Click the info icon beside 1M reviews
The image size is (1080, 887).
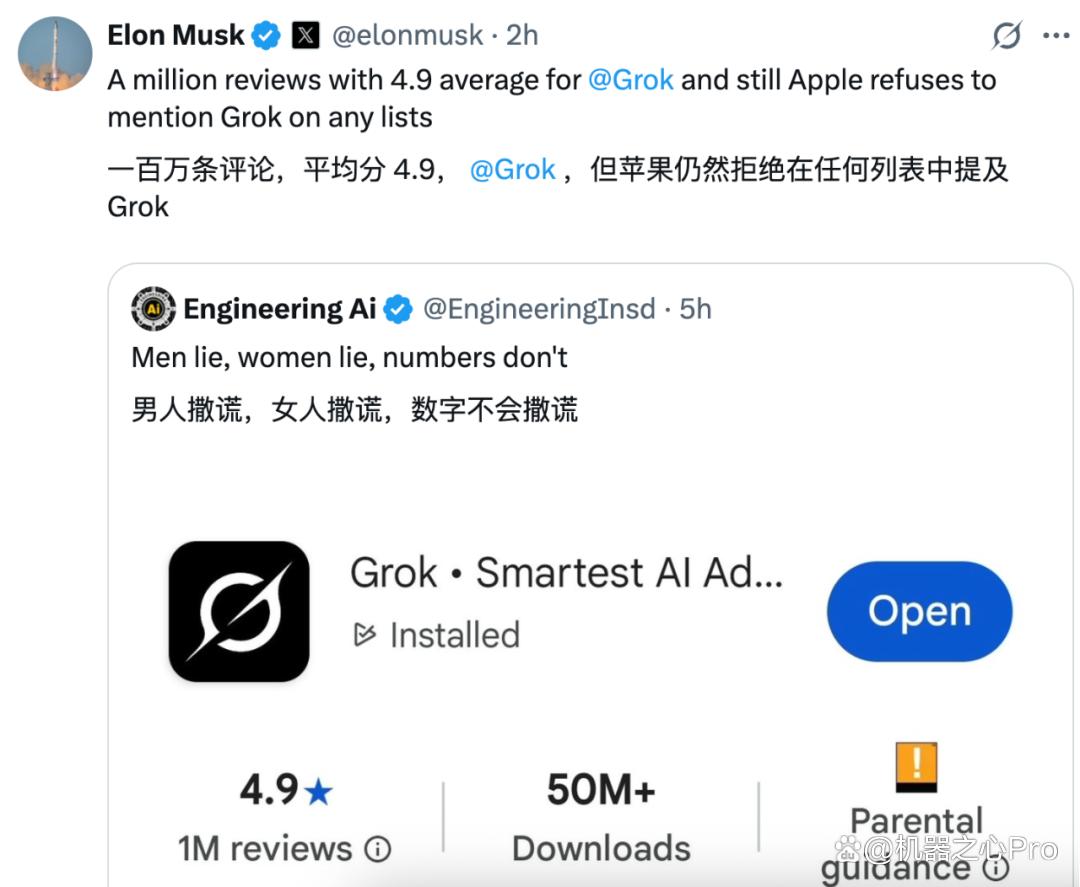point(377,849)
